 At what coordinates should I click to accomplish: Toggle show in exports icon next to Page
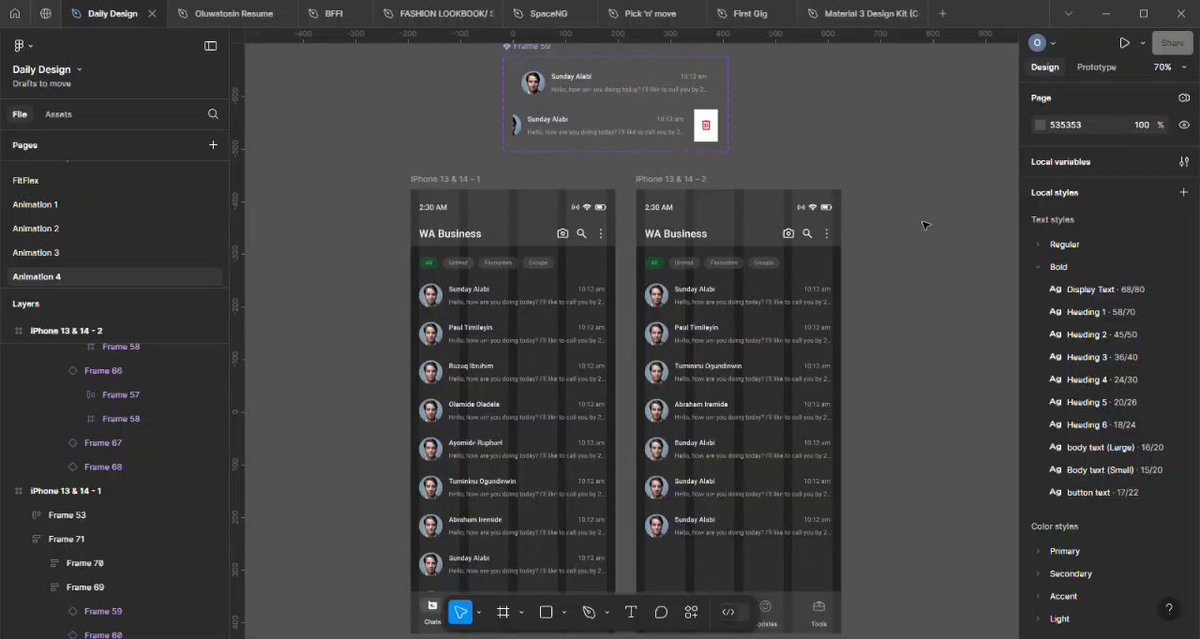[x=1184, y=98]
